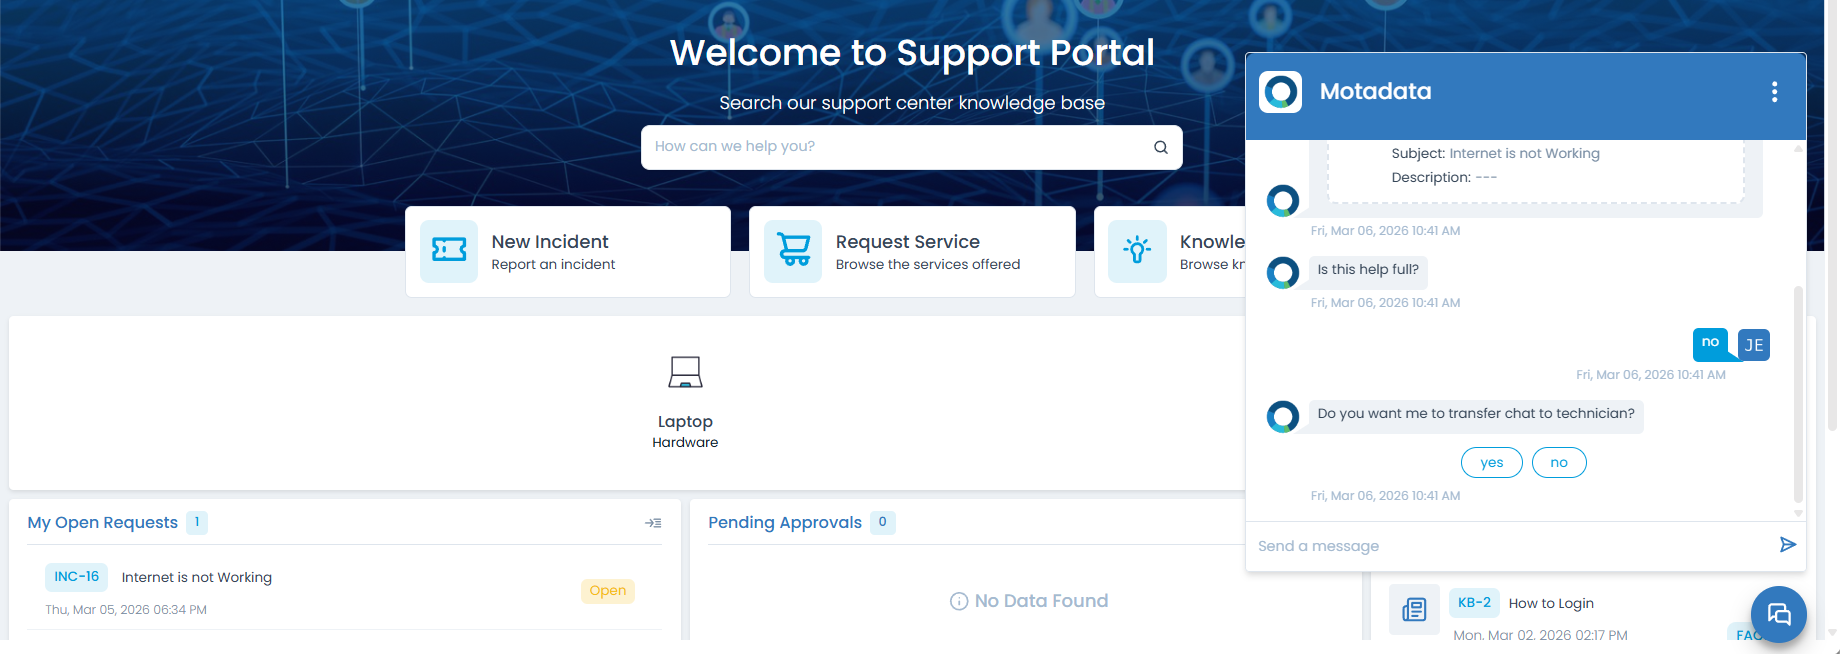Click the search magnifier icon
The width and height of the screenshot is (1840, 654).
click(1160, 147)
